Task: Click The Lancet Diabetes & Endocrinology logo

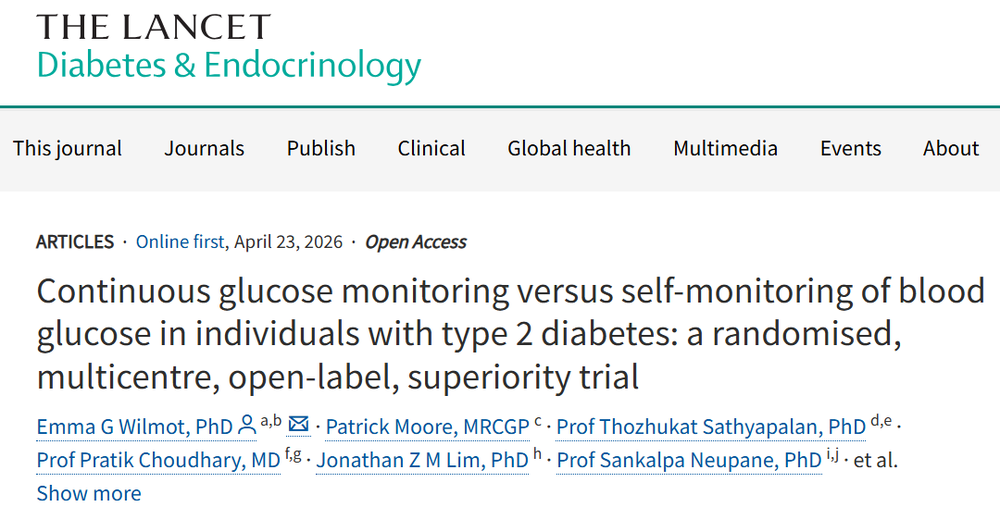Action: pos(228,47)
